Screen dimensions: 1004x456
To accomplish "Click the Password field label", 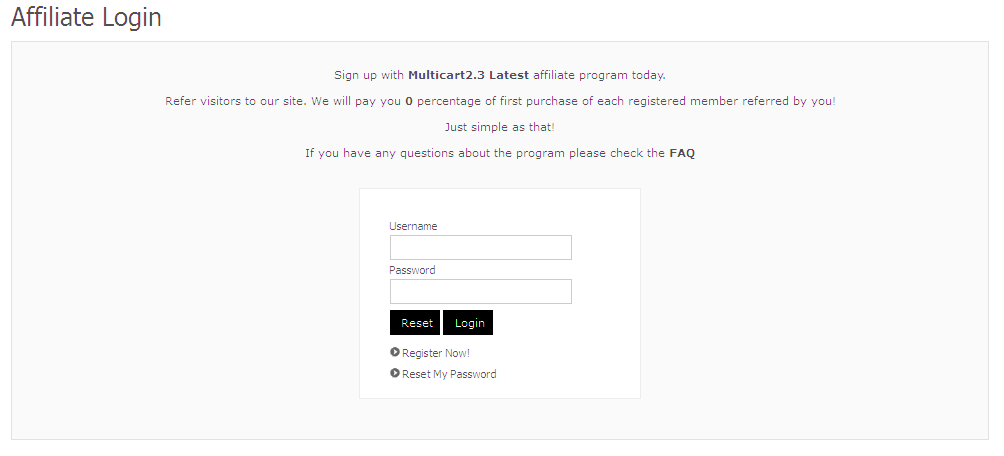I will (x=412, y=270).
